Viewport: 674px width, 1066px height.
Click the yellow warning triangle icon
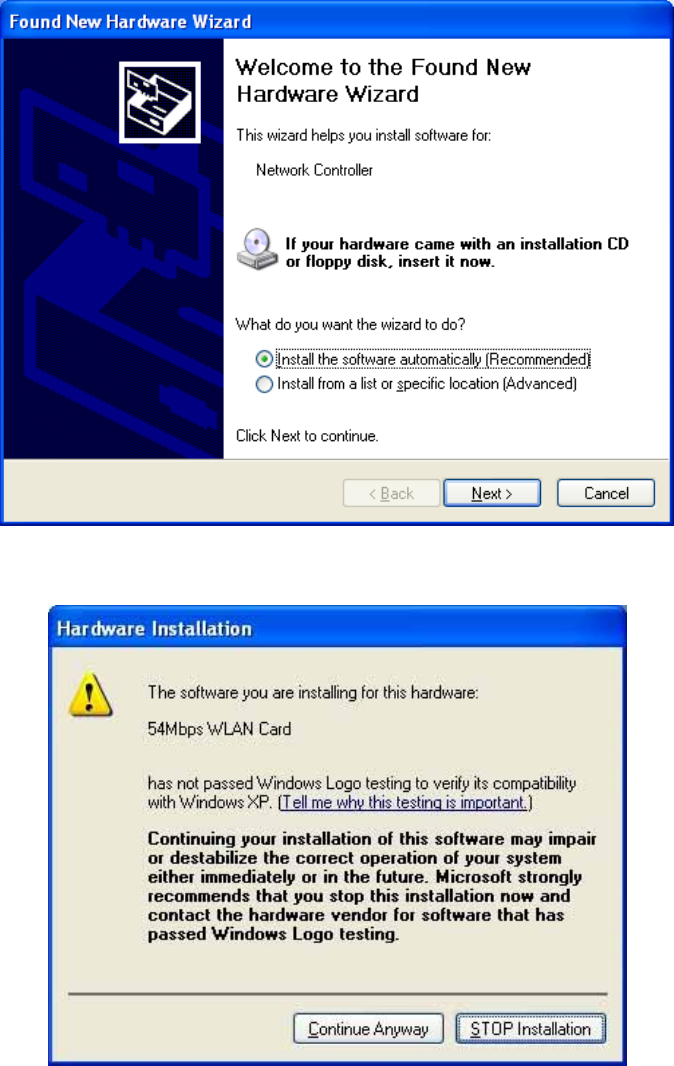[x=90, y=695]
